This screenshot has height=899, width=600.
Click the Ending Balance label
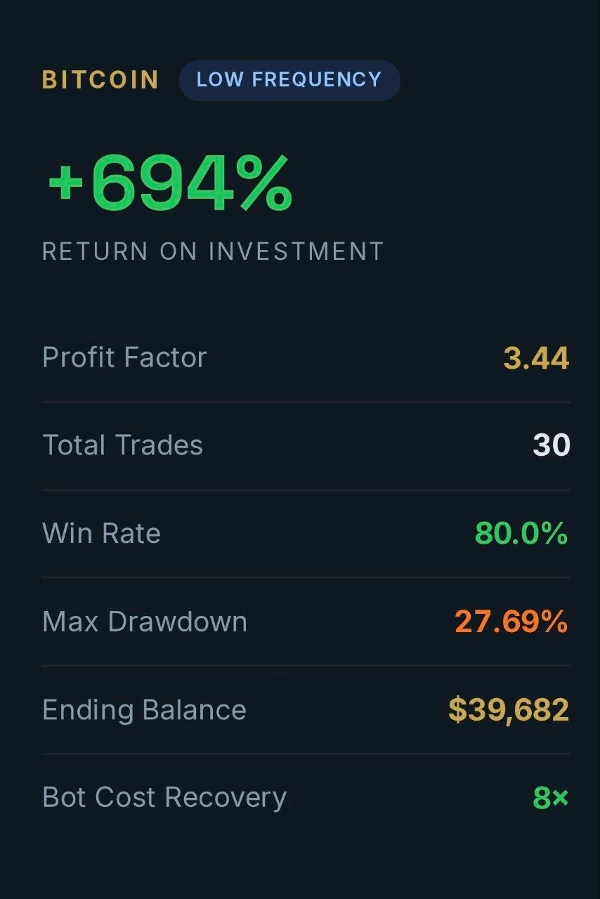click(x=144, y=710)
